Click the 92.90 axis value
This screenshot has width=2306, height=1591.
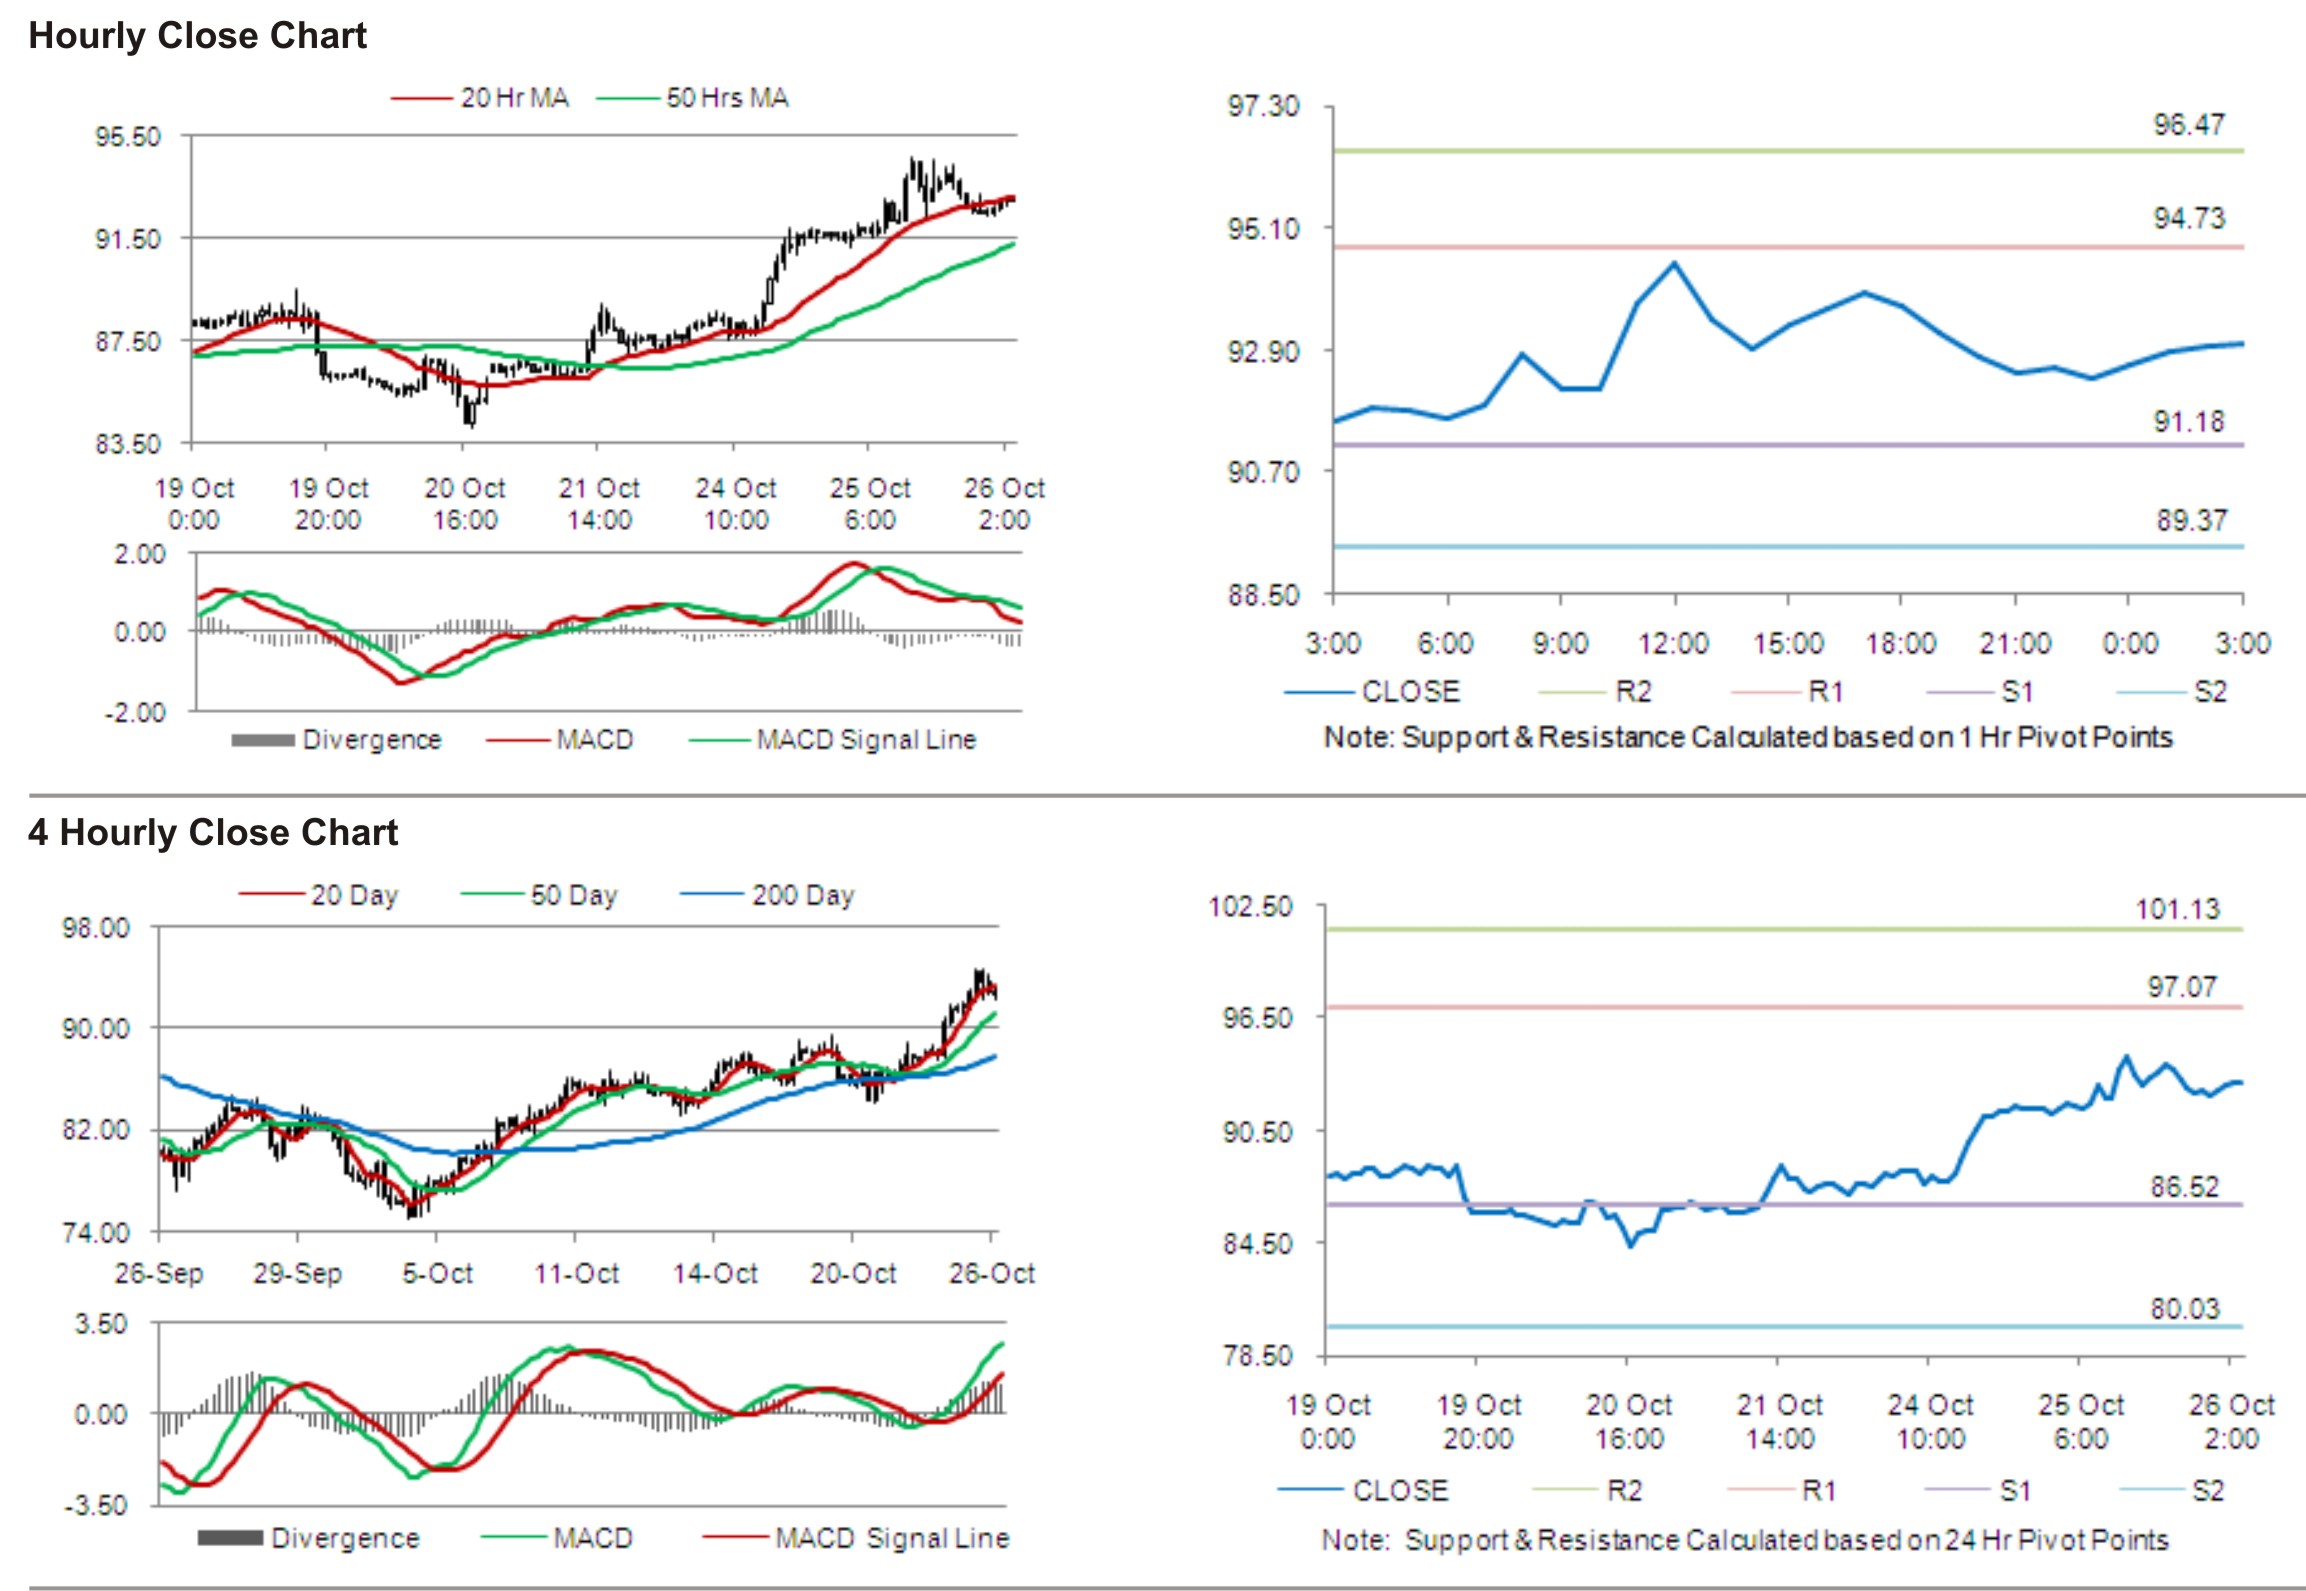(1263, 352)
